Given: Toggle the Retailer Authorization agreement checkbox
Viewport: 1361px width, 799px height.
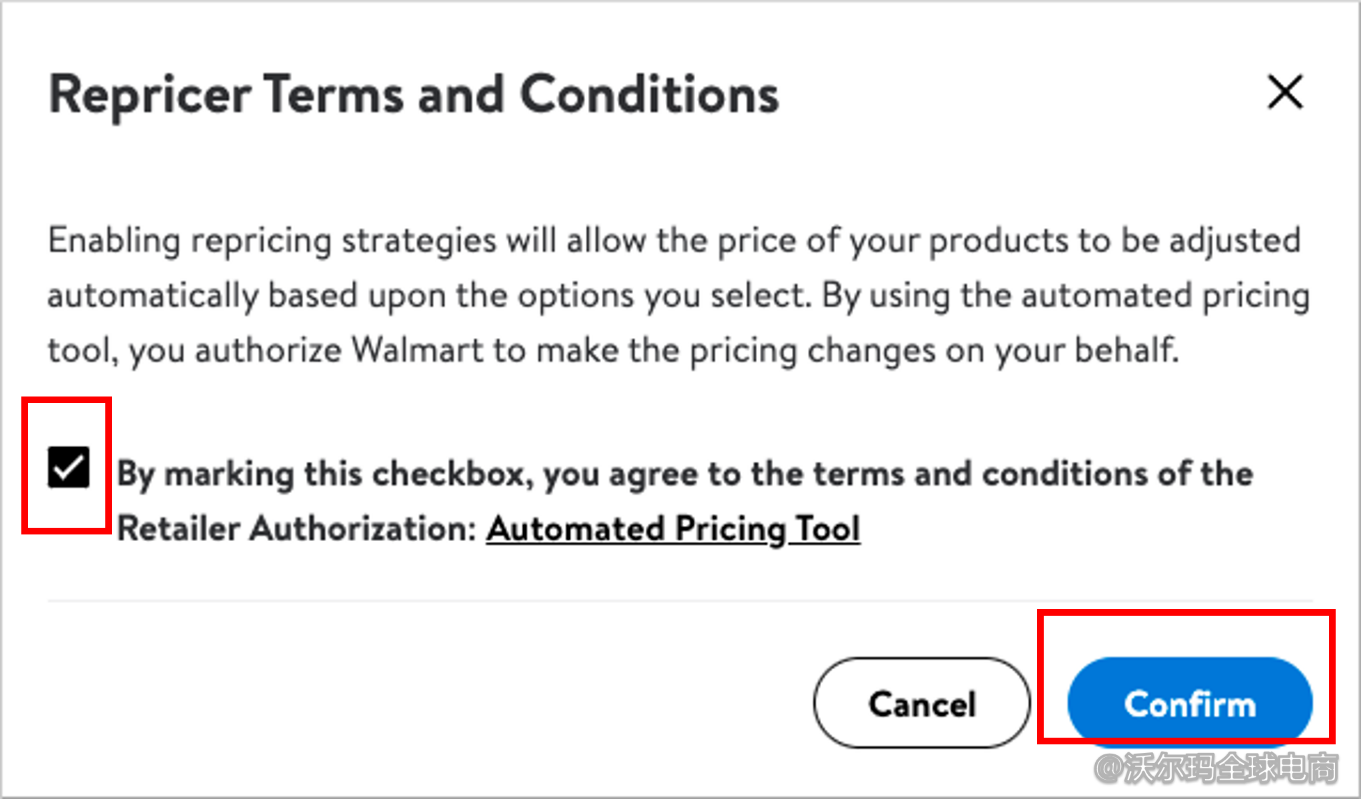Looking at the screenshot, I should pyautogui.click(x=66, y=466).
